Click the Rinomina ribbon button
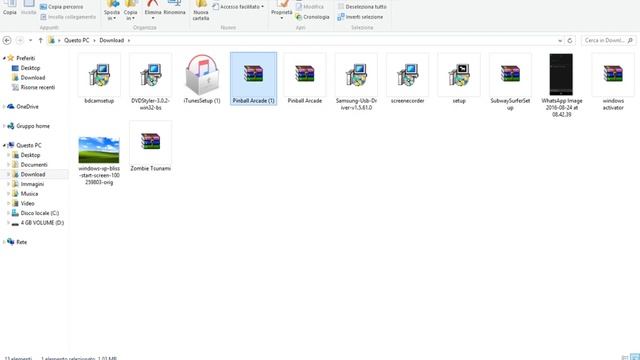Viewport: 640px width, 360px height. [x=174, y=9]
